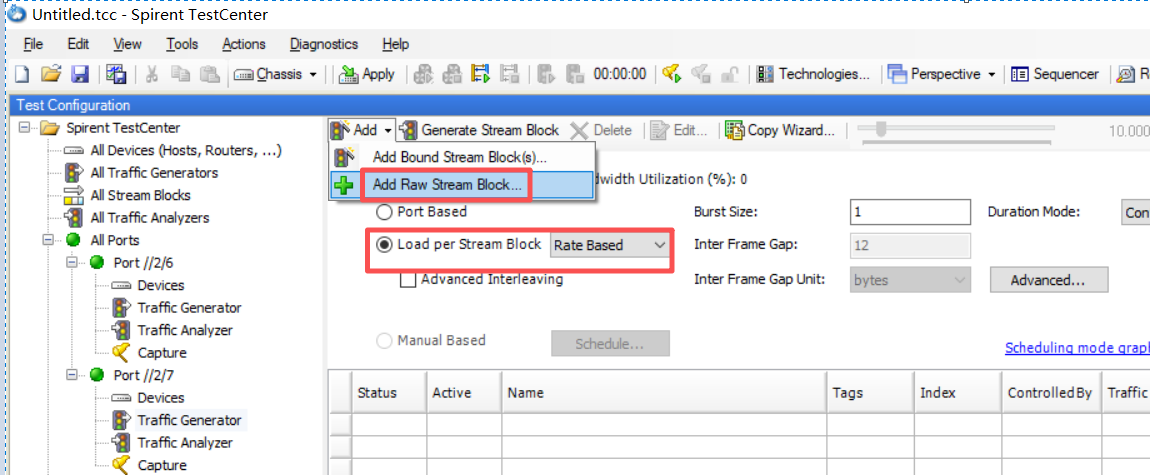Open the Tools menu
This screenshot has height=475, width=1150.
click(182, 44)
